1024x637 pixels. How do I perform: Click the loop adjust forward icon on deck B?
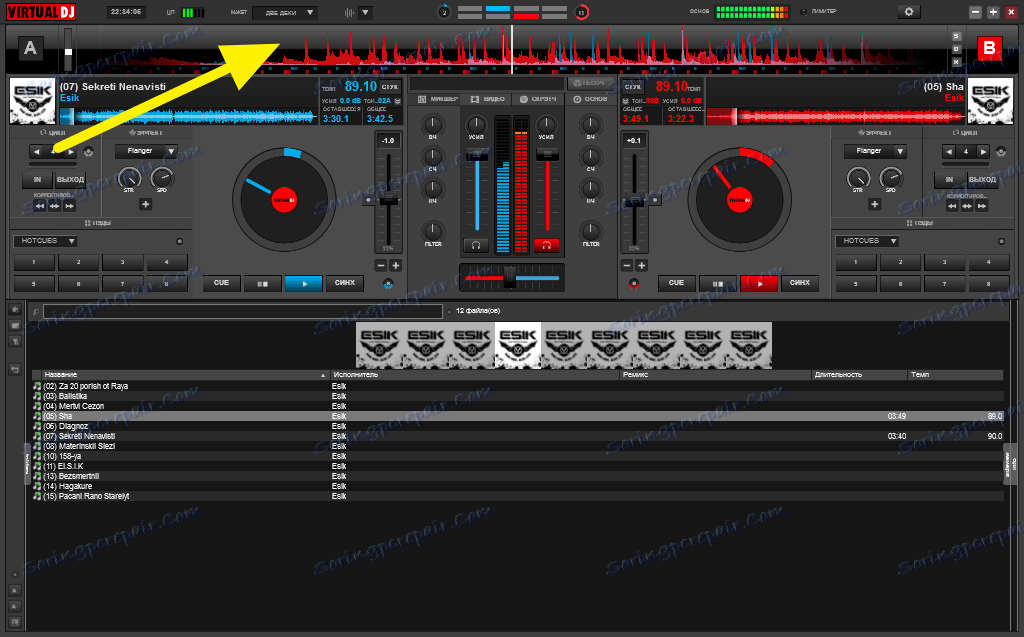click(x=982, y=206)
